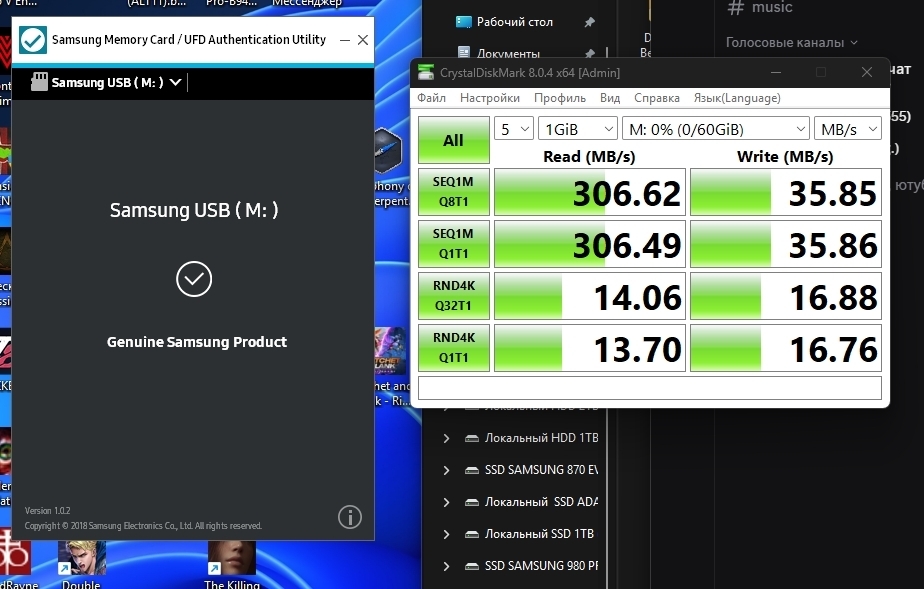Open the drive dropdown M: 0% (0/60GiB)

click(x=715, y=128)
